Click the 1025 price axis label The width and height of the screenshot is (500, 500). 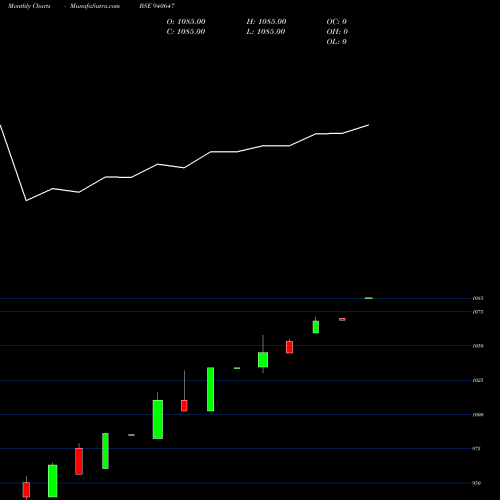pos(478,380)
